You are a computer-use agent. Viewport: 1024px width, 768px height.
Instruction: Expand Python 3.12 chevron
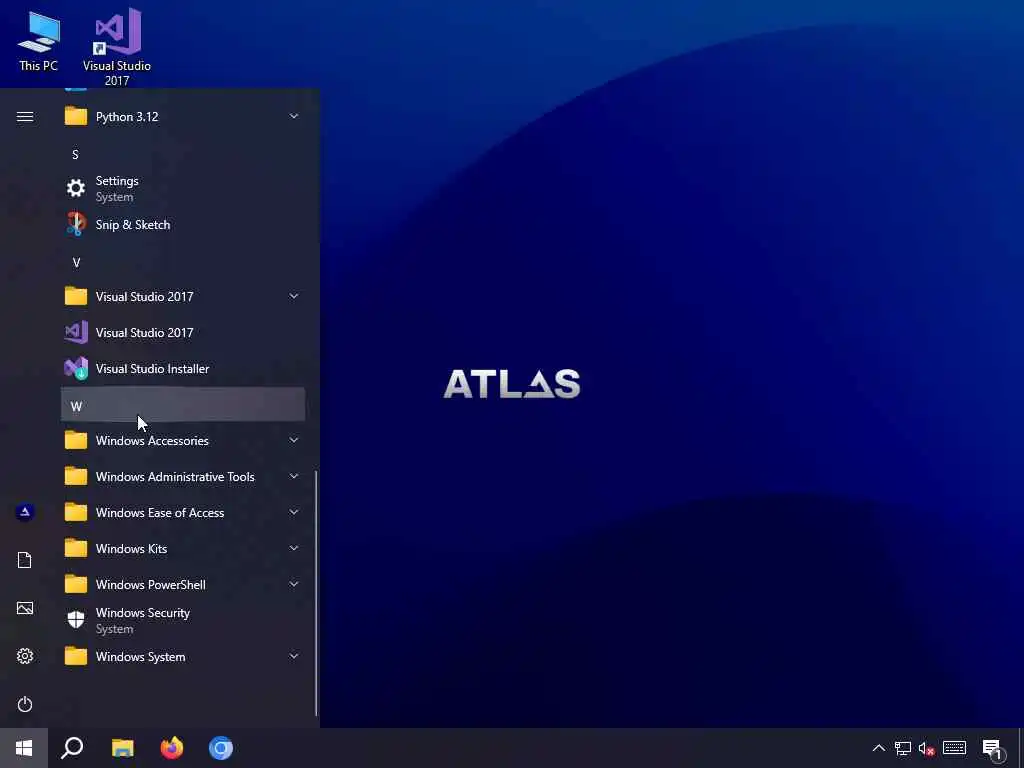(x=294, y=116)
